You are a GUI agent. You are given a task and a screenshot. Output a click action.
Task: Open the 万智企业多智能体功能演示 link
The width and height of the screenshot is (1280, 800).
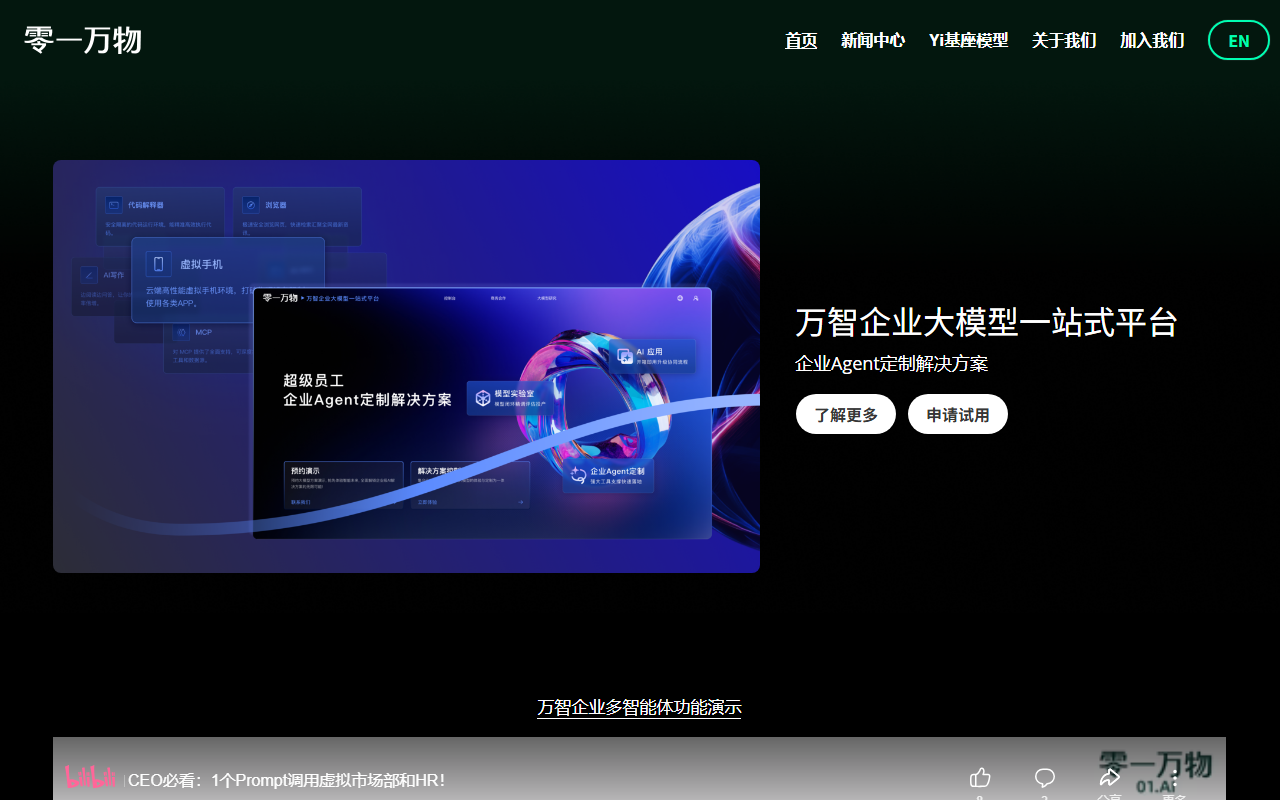click(x=639, y=708)
